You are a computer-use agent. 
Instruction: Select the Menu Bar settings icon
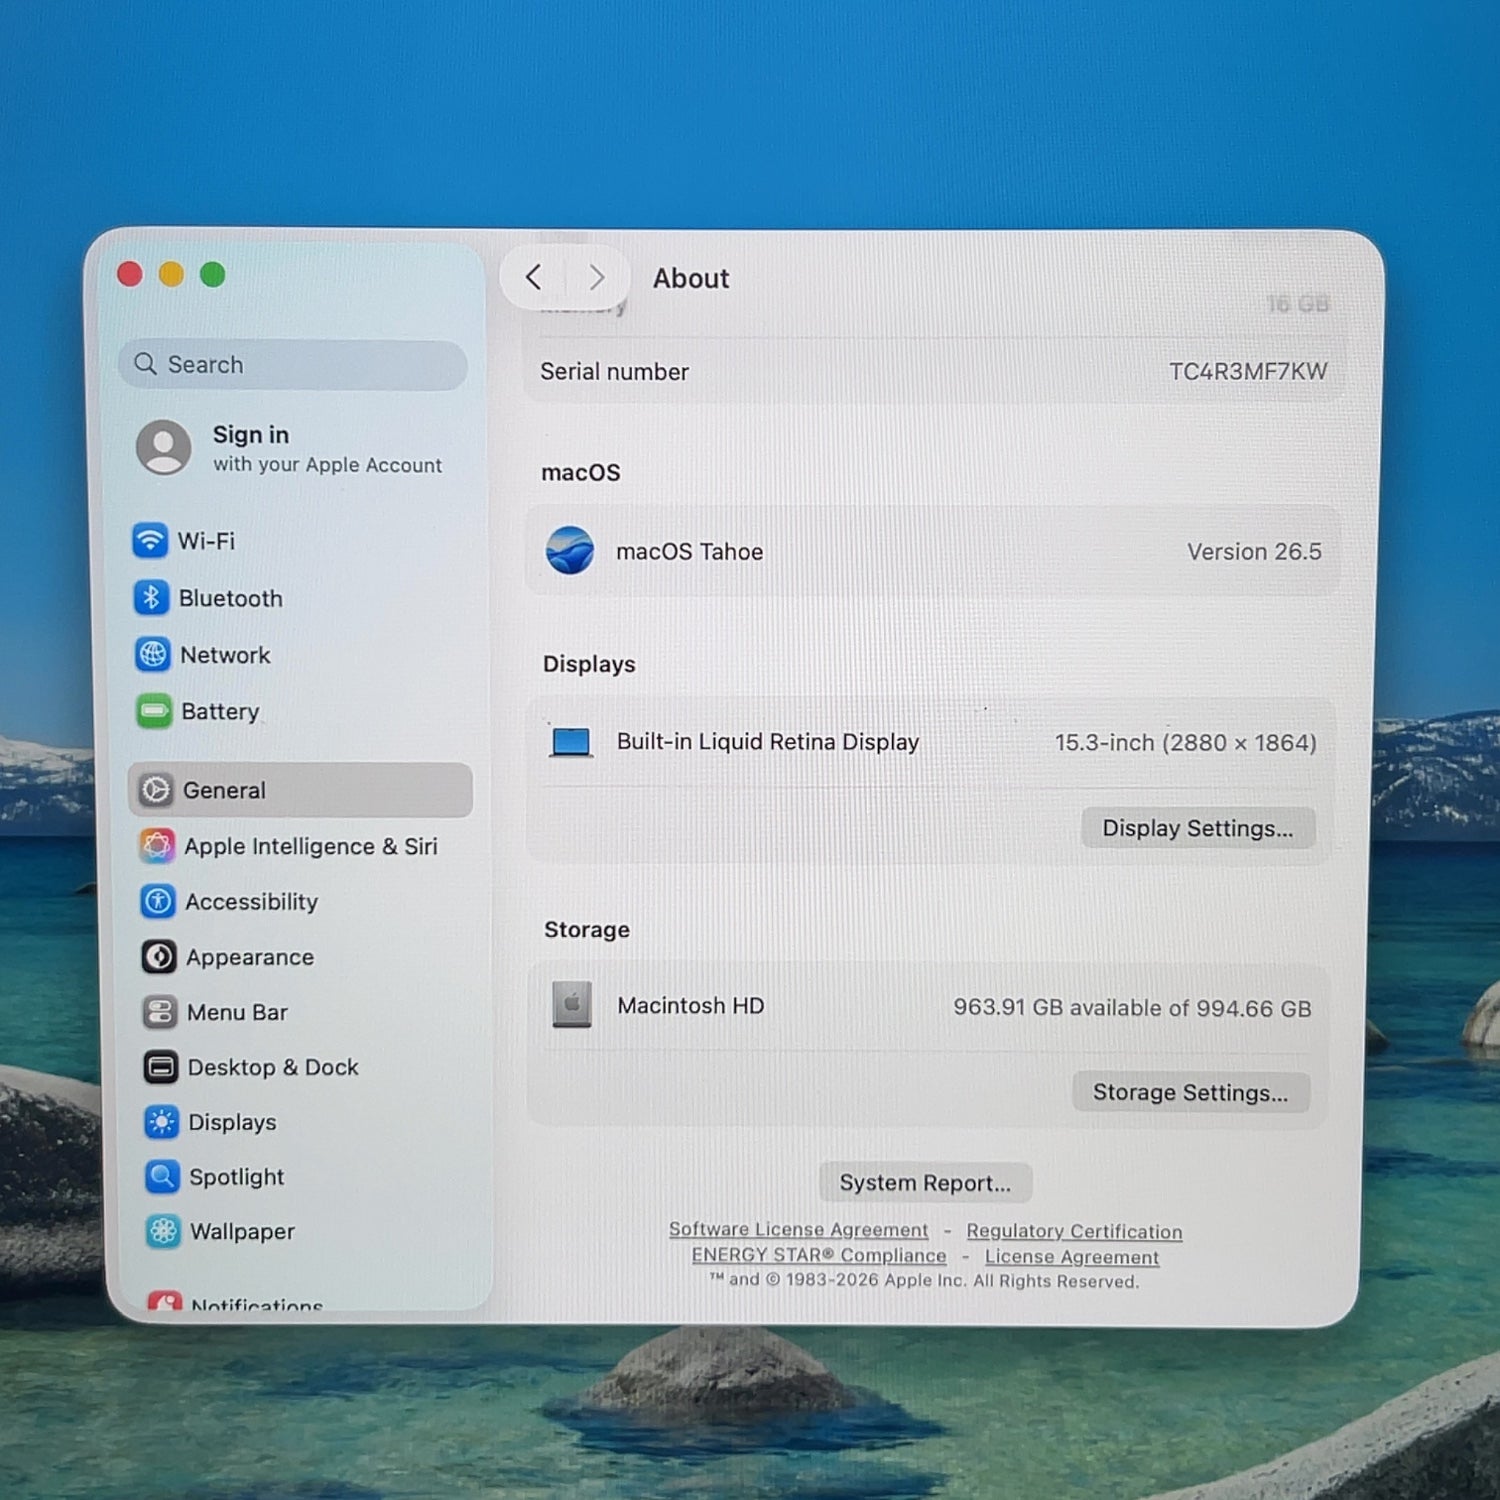click(160, 1012)
